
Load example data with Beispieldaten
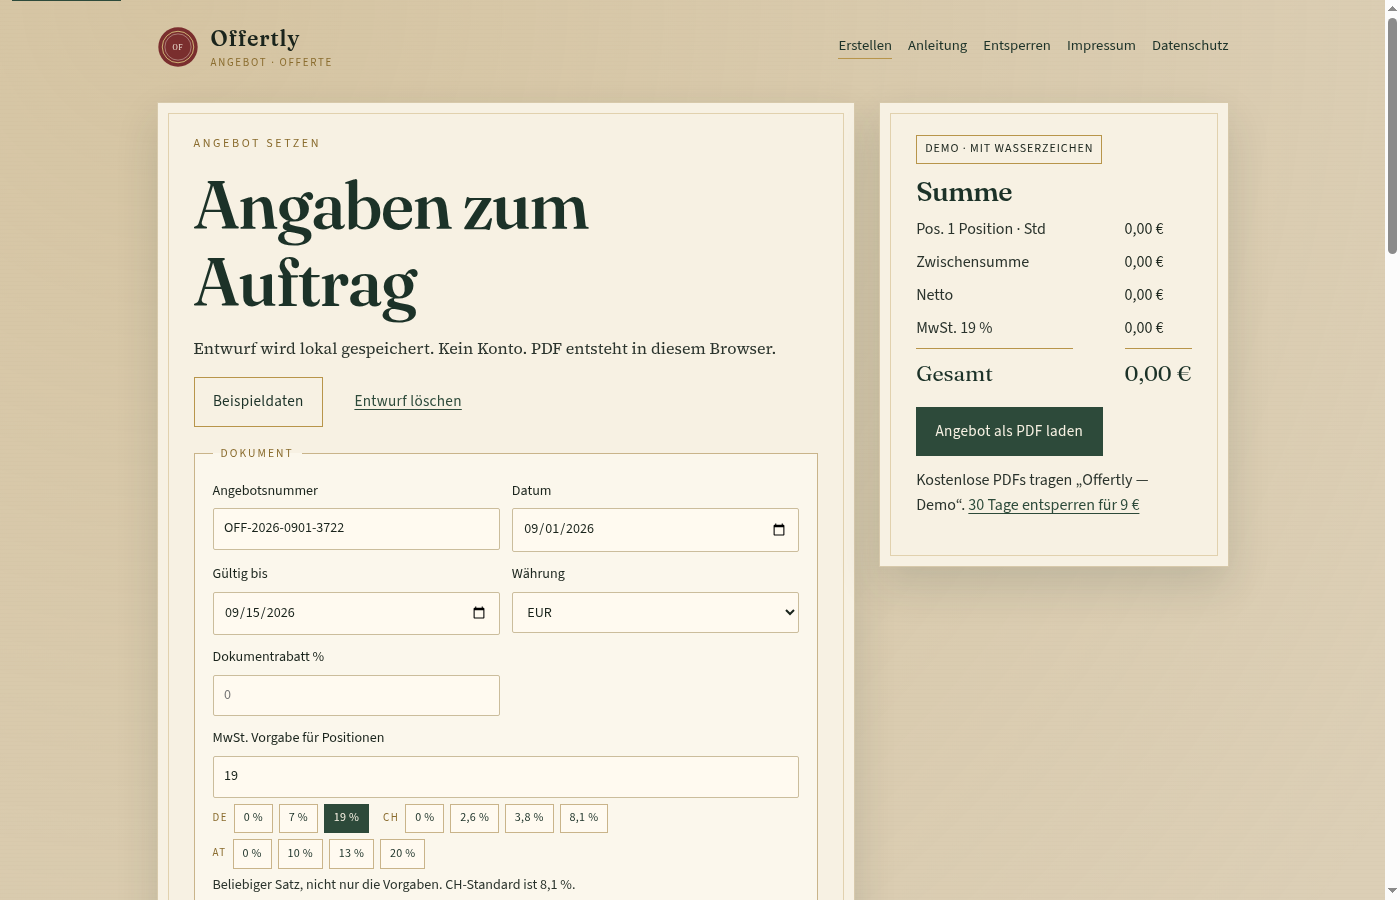point(258,402)
